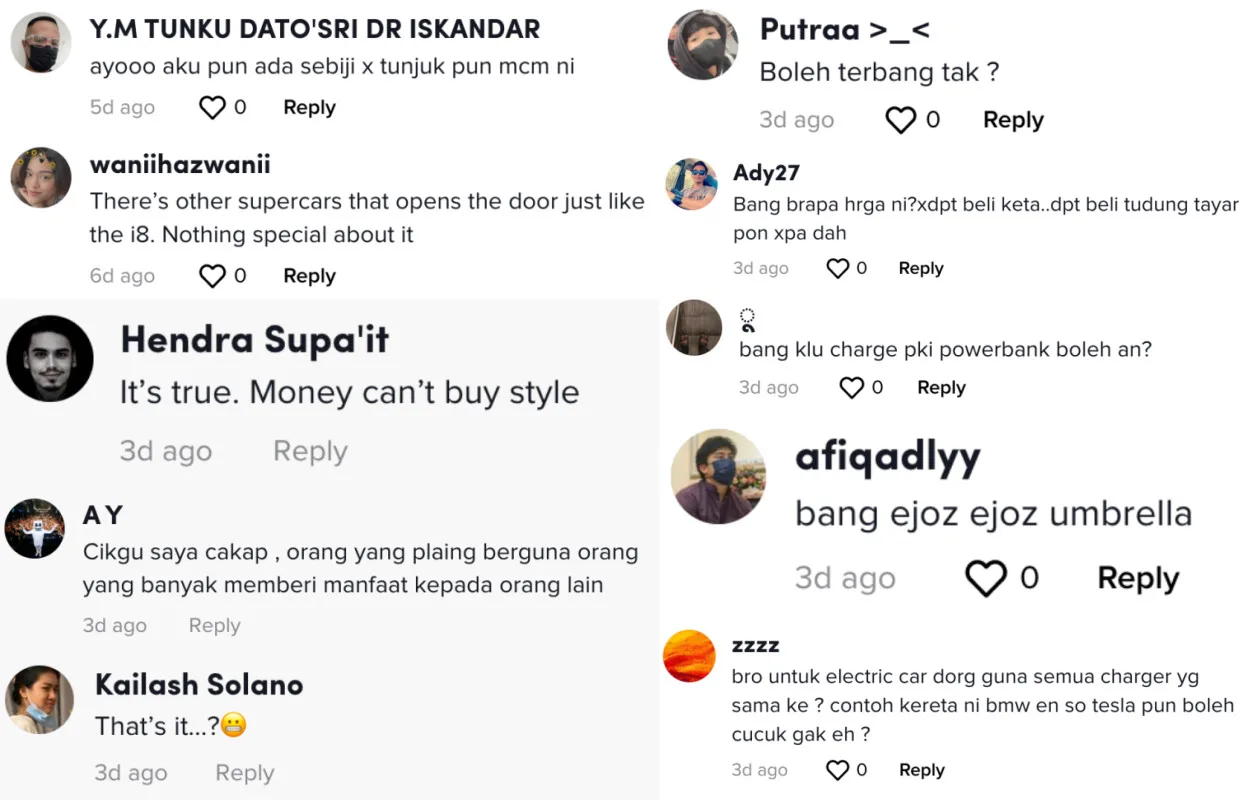Tap heart on Putraa's "Boleh terbang tak" comment

tap(901, 121)
